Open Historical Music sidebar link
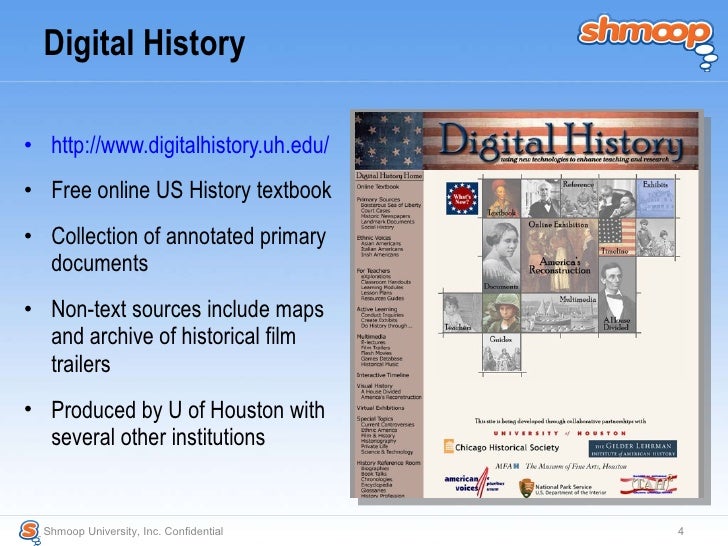The height and width of the screenshot is (546, 728). click(x=379, y=364)
